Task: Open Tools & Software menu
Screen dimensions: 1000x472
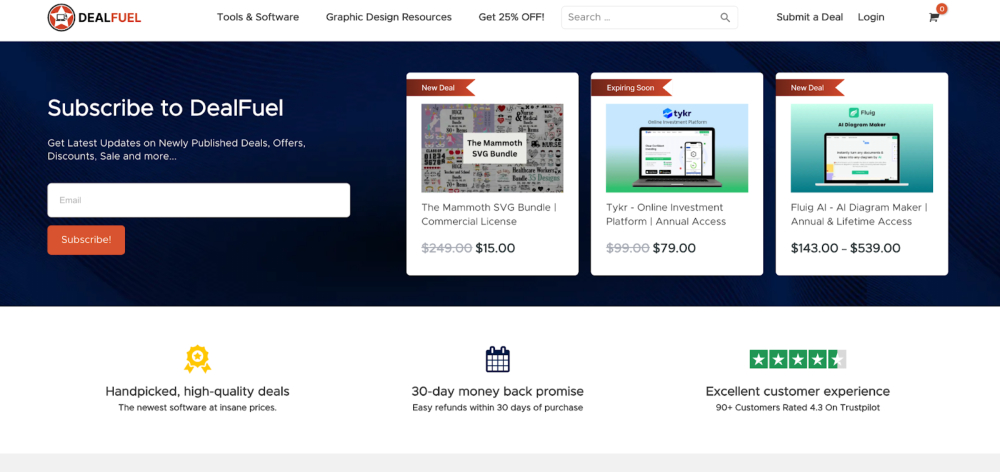Action: click(258, 17)
